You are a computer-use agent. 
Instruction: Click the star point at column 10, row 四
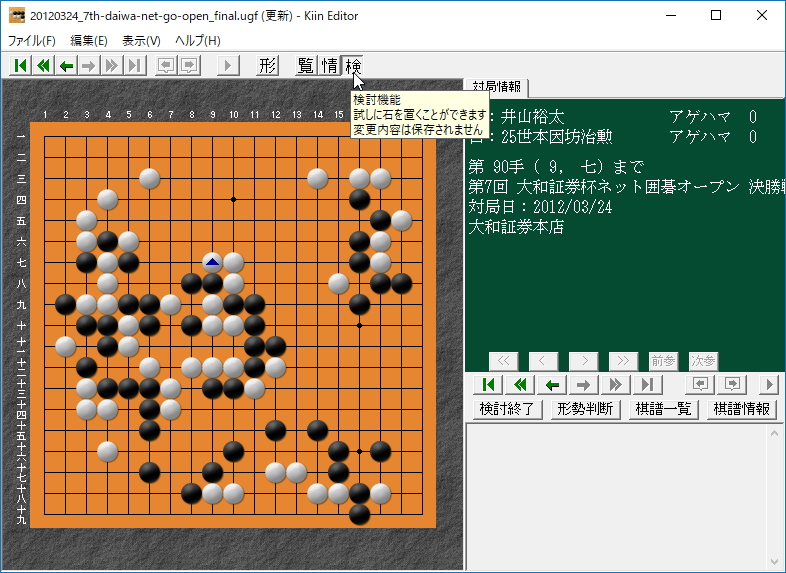[234, 200]
